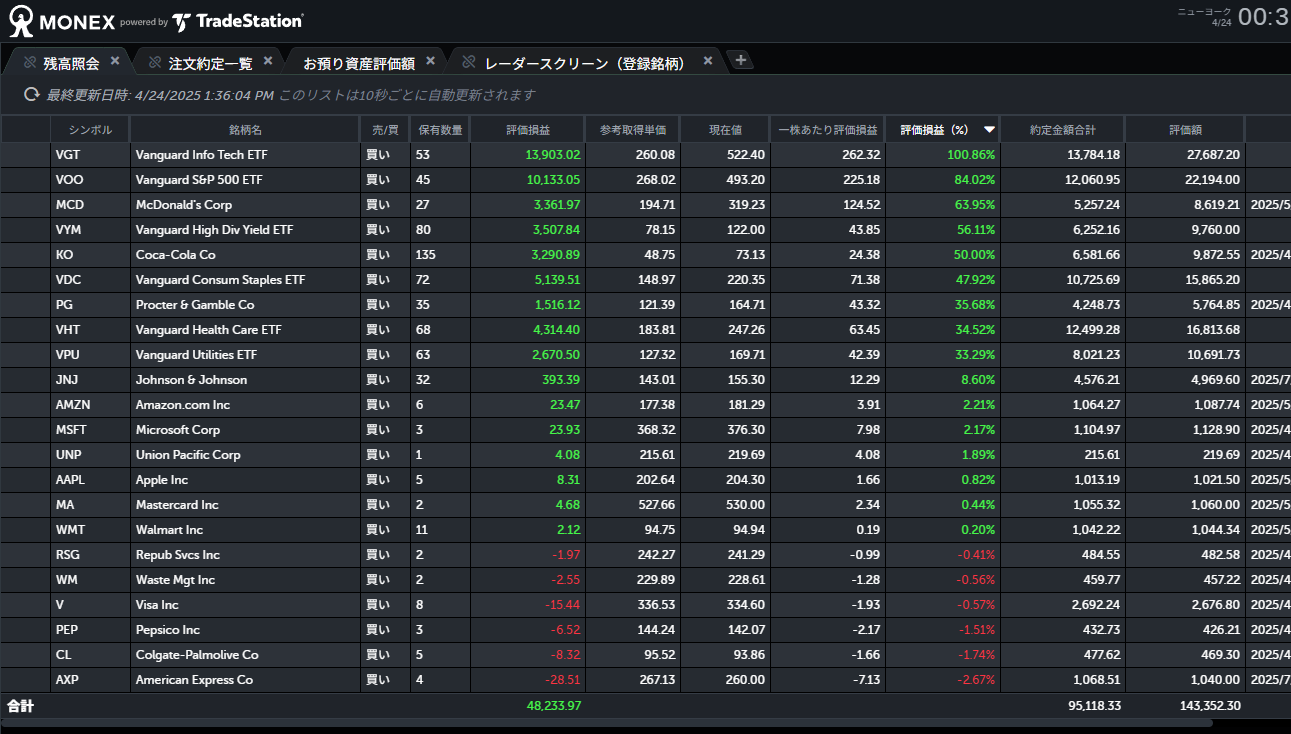Click the 48,233.97 total 評価損益
Screen dimensions: 1291x734
554,705
